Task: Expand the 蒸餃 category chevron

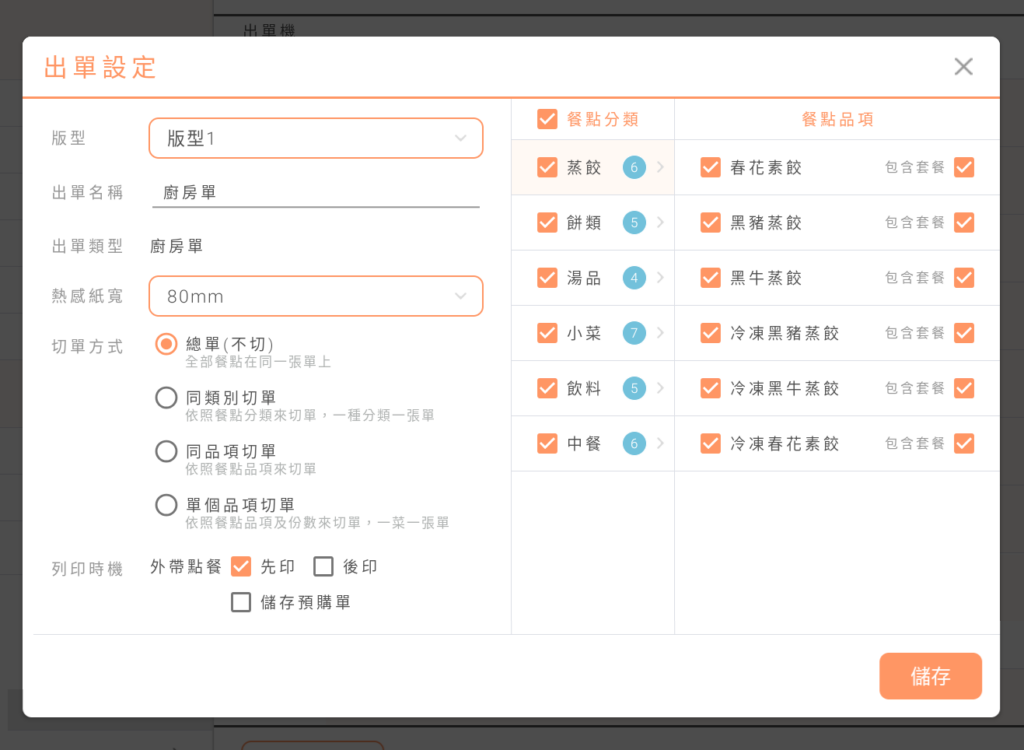Action: click(x=660, y=167)
